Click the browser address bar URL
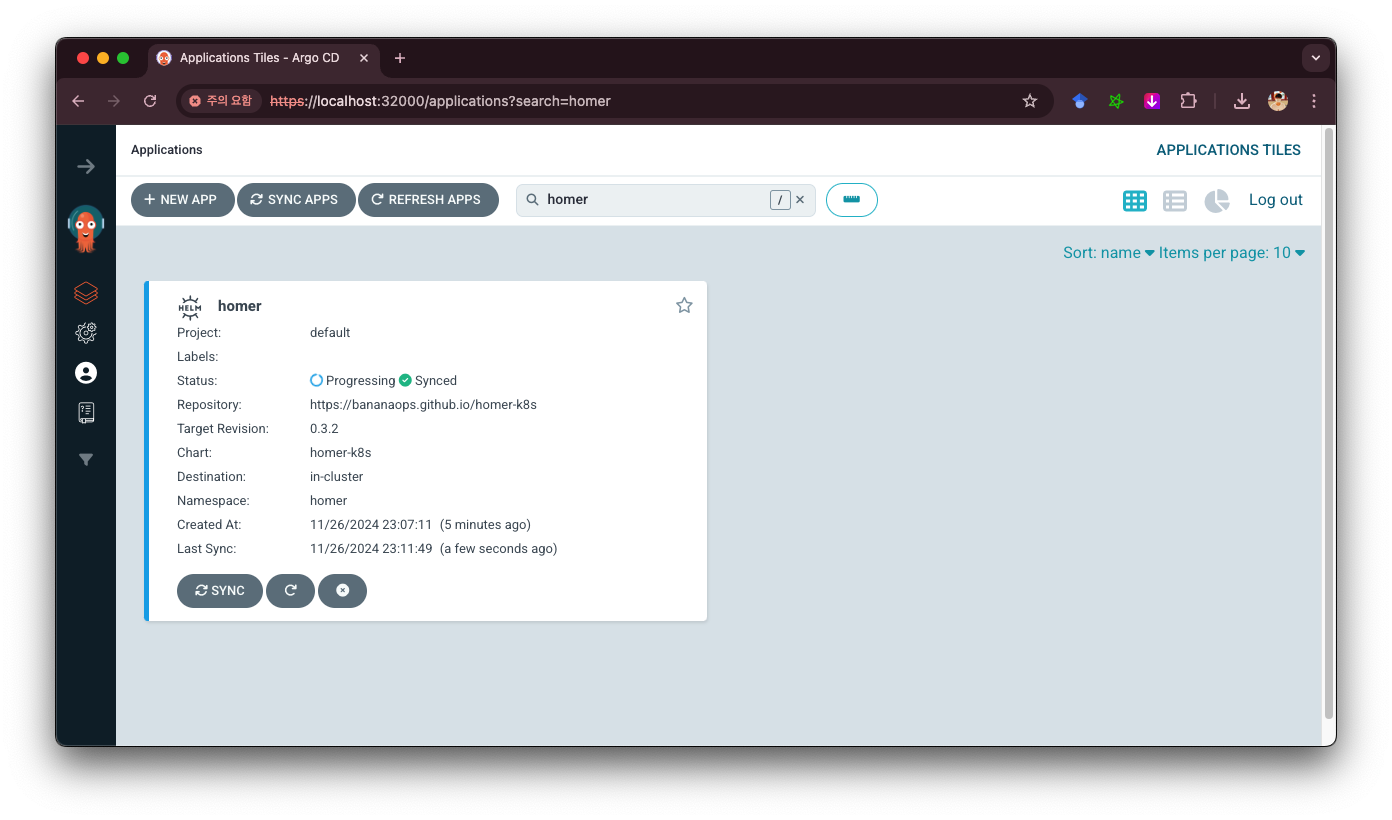The height and width of the screenshot is (820, 1392). coord(440,101)
